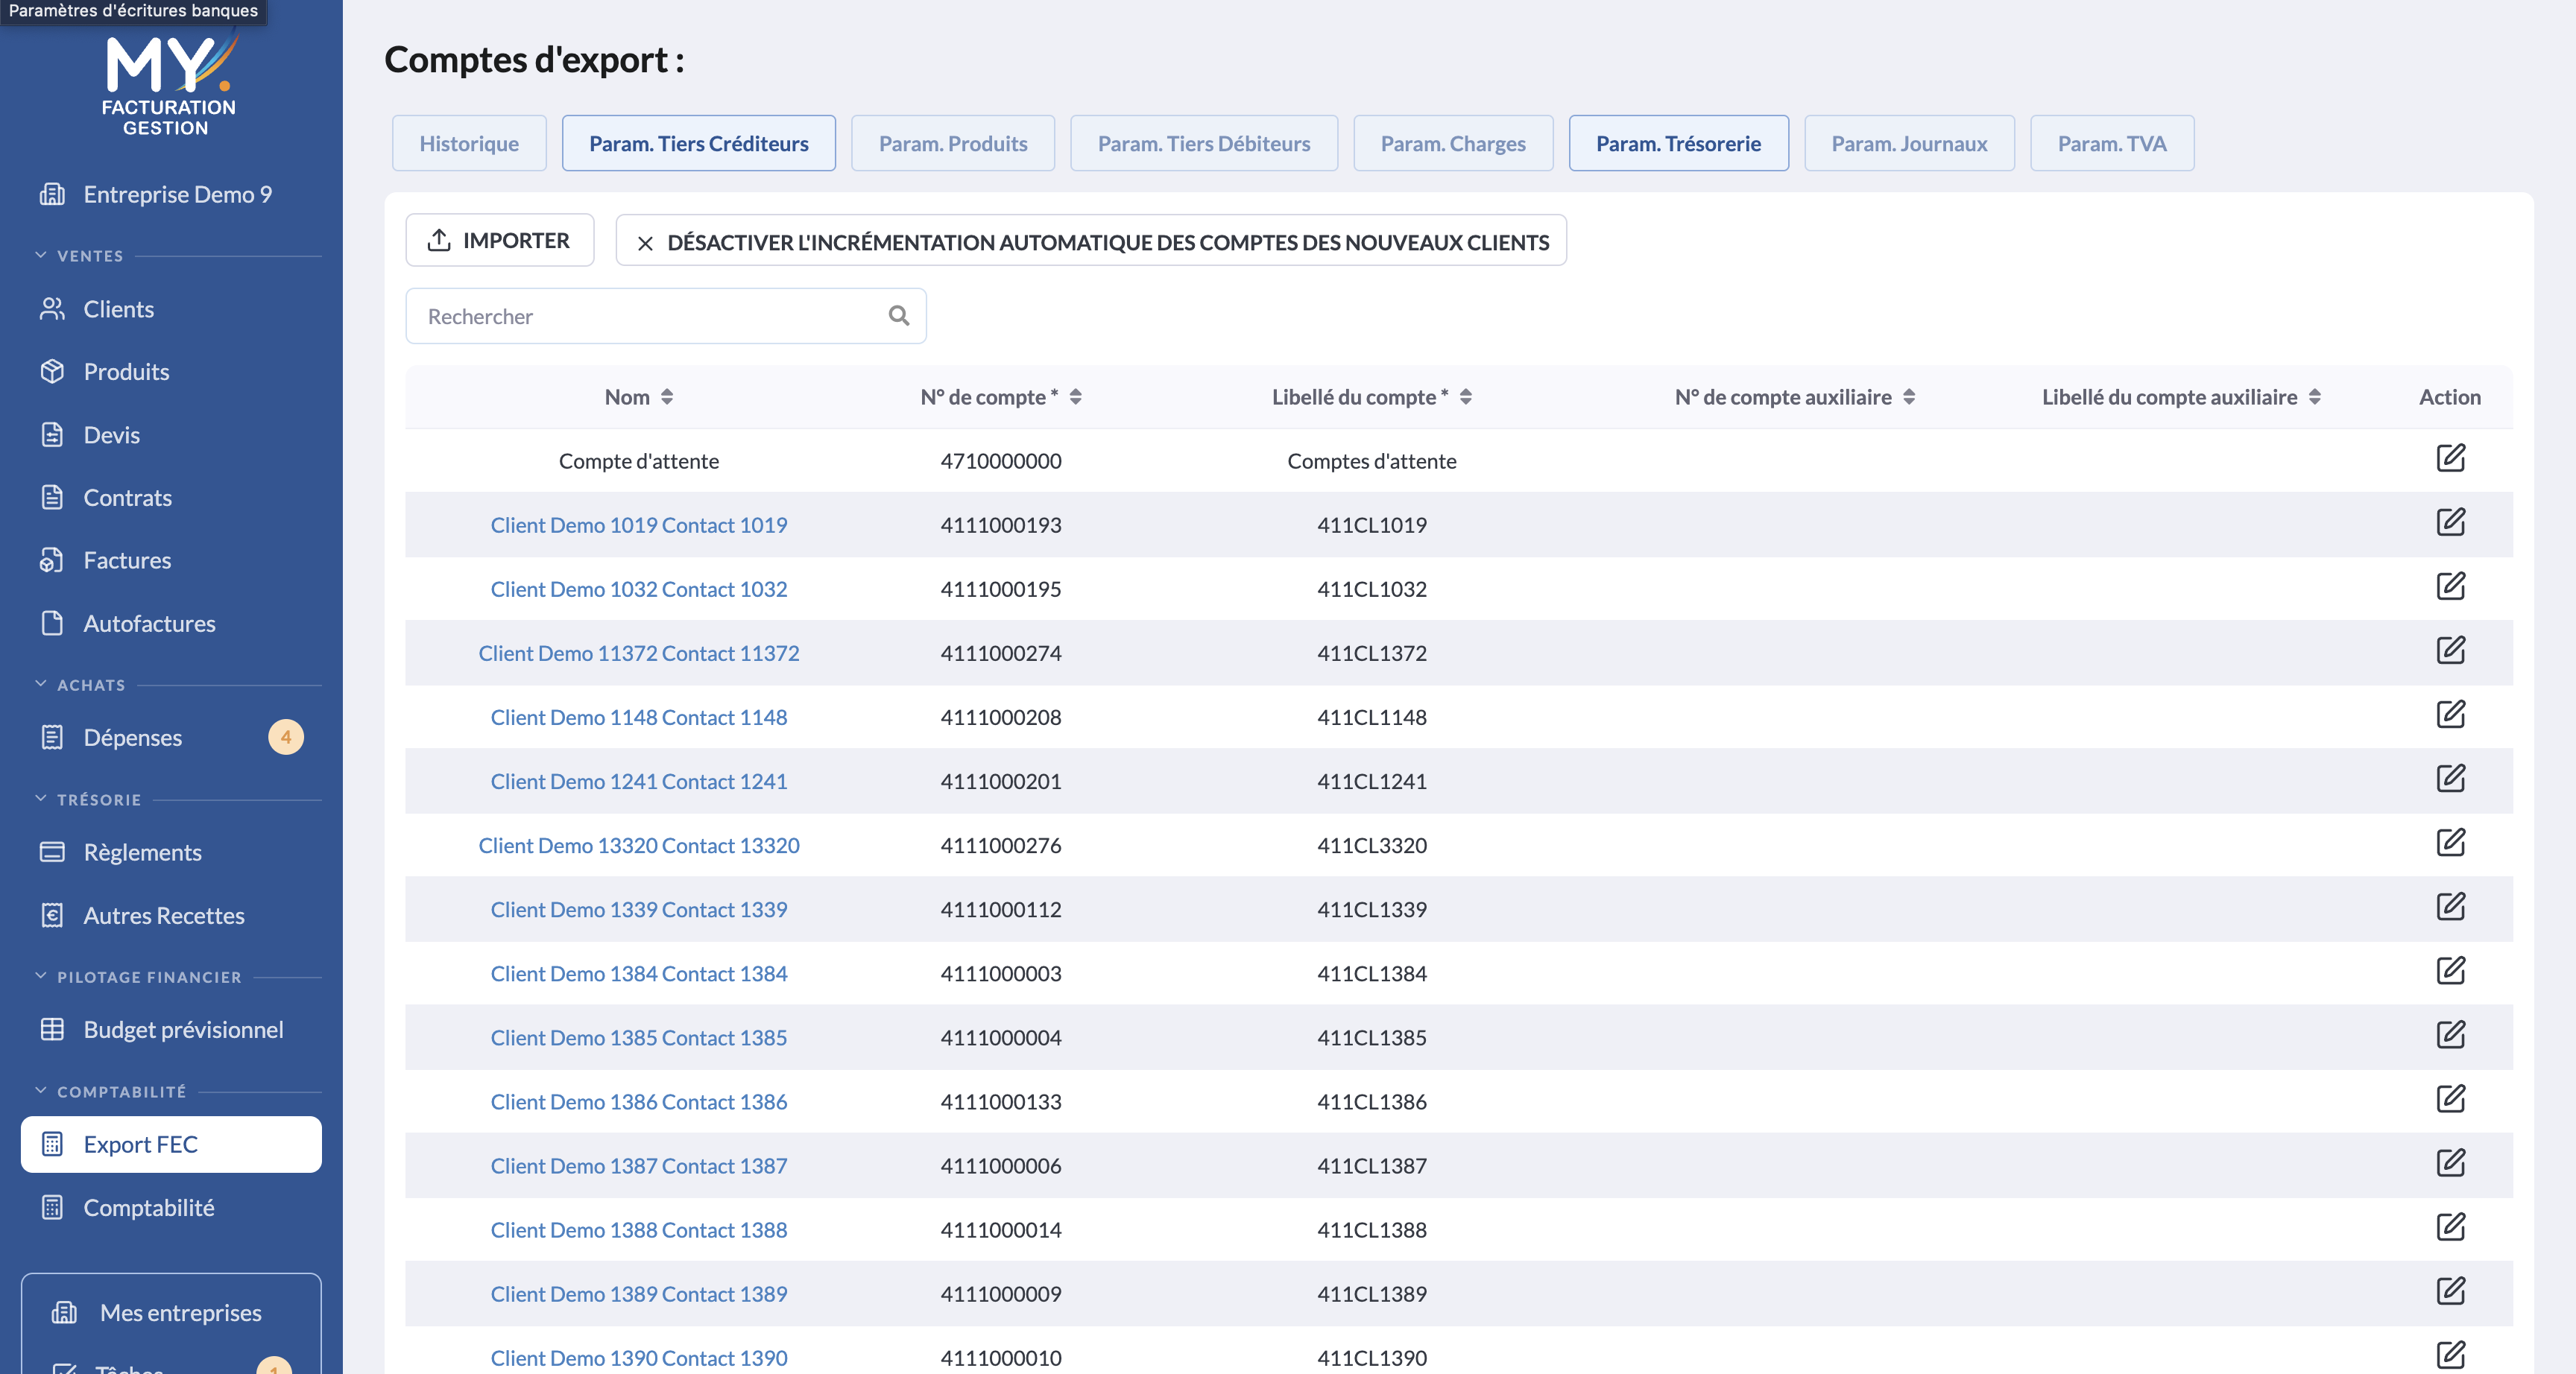This screenshot has height=1374, width=2576.
Task: Select Export FEC in sidebar
Action: pyautogui.click(x=171, y=1144)
